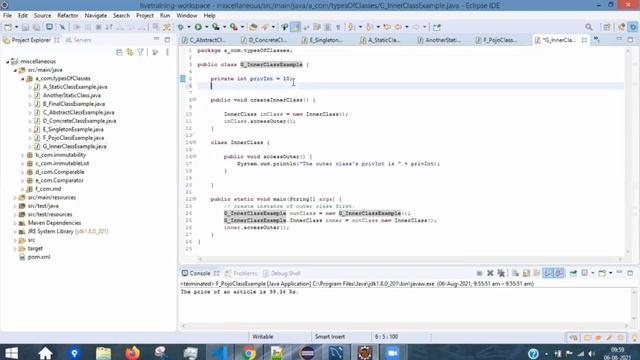Click the New file toolbar icon
Screen dimensions: 640x360
click(x=8, y=27)
